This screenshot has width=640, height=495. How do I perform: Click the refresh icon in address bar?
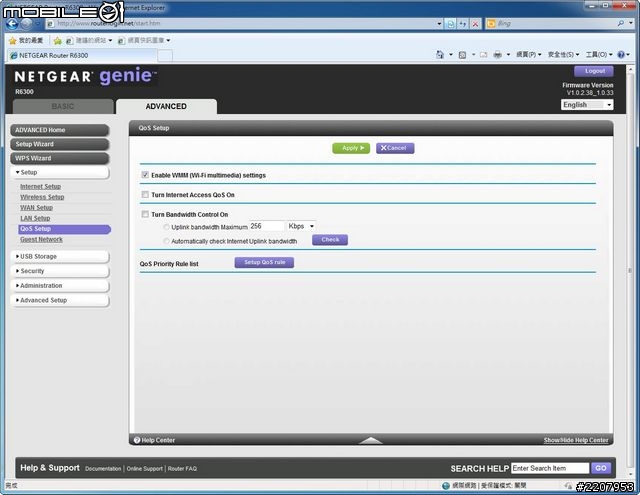click(x=463, y=24)
